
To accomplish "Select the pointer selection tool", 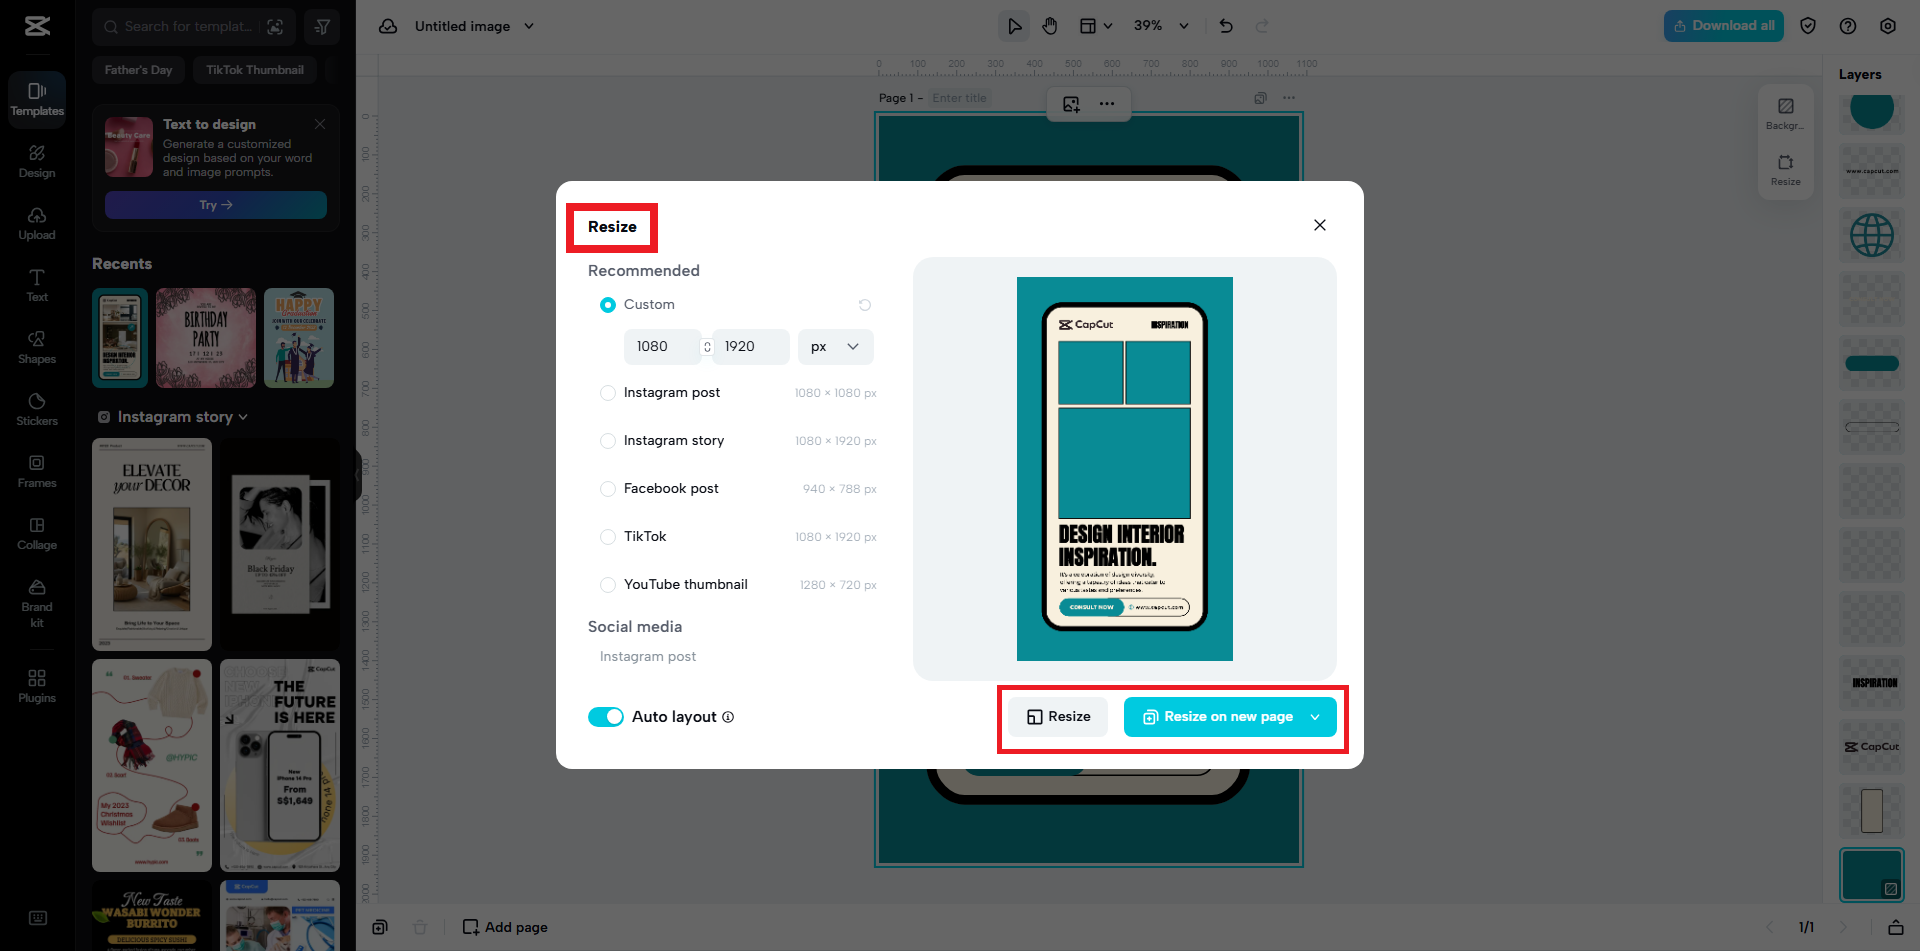I will 1014,26.
